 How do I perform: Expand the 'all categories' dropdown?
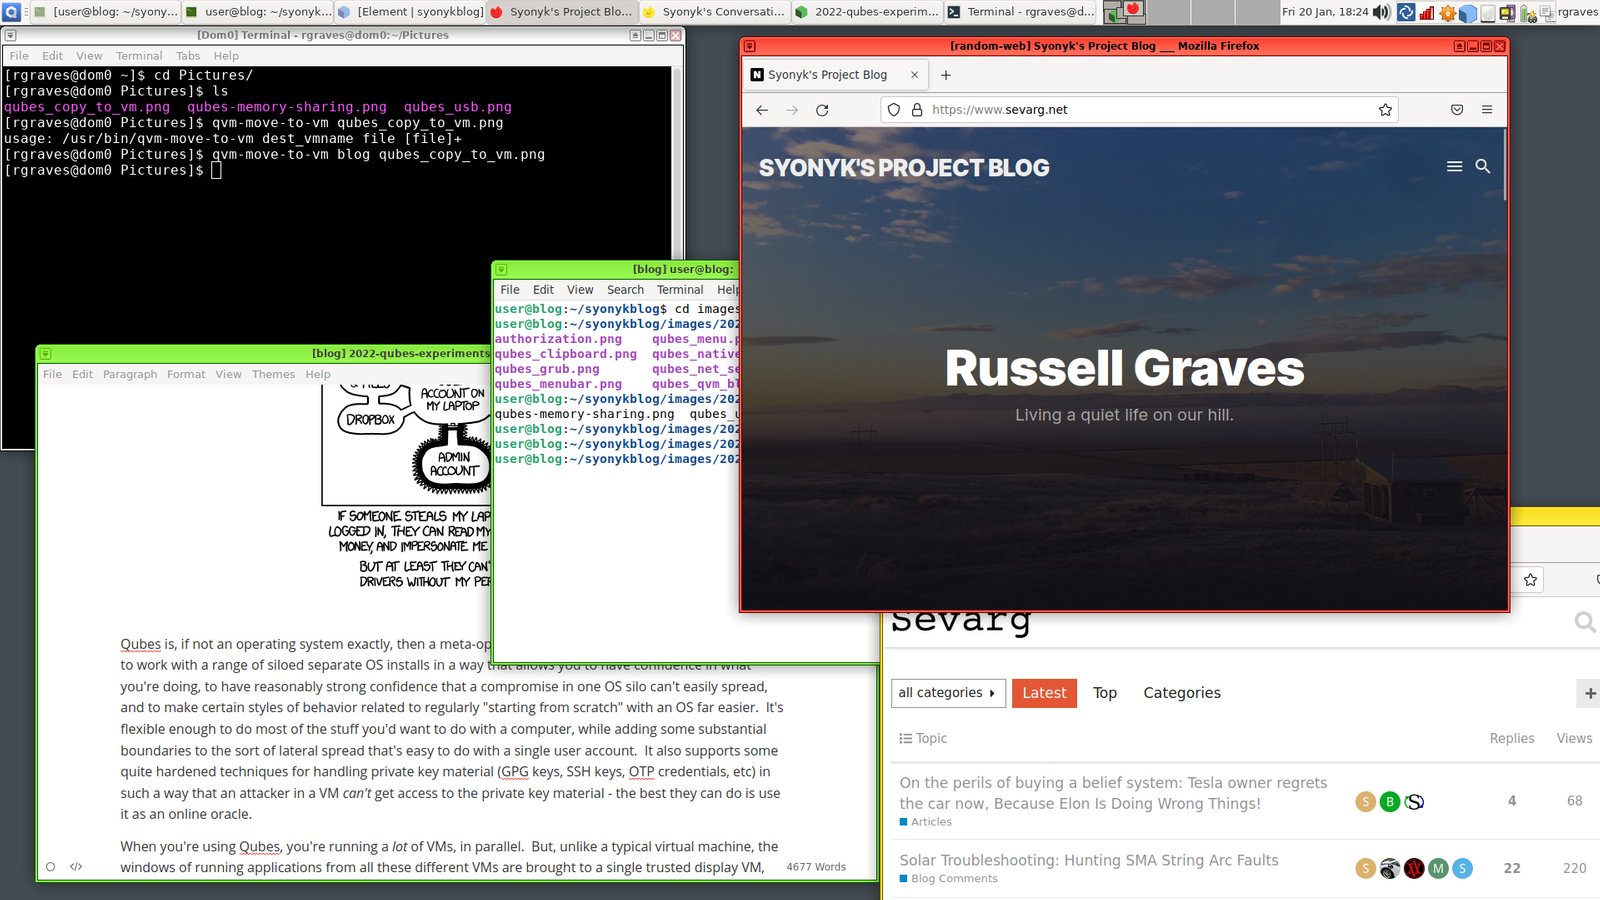[x=947, y=693]
